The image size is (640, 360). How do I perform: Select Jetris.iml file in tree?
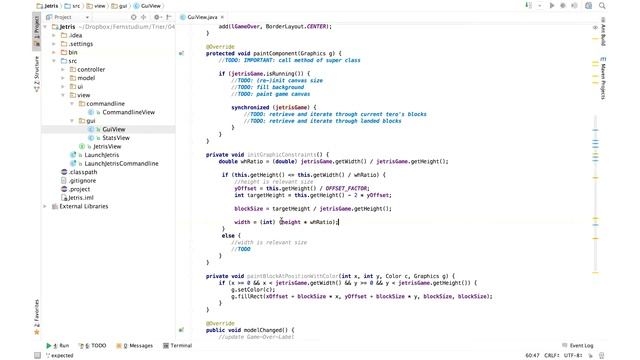pos(77,198)
